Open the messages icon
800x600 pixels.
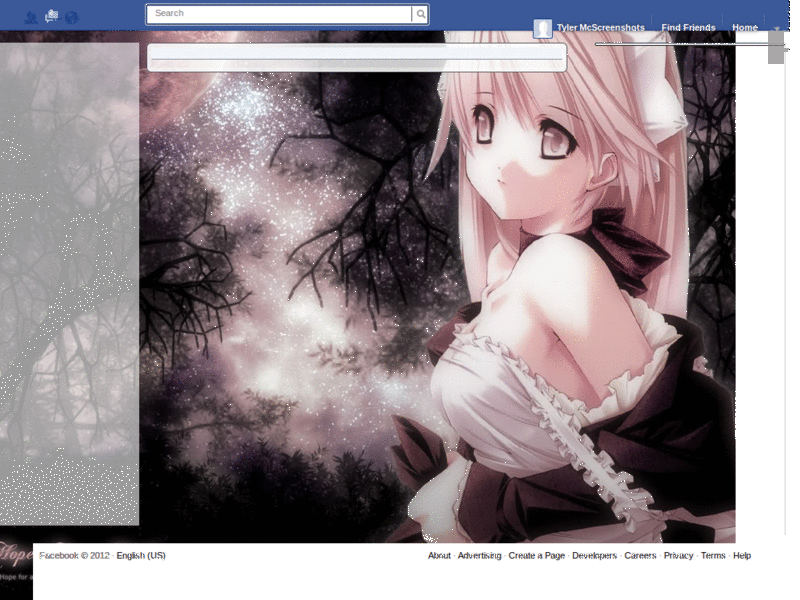[52, 17]
